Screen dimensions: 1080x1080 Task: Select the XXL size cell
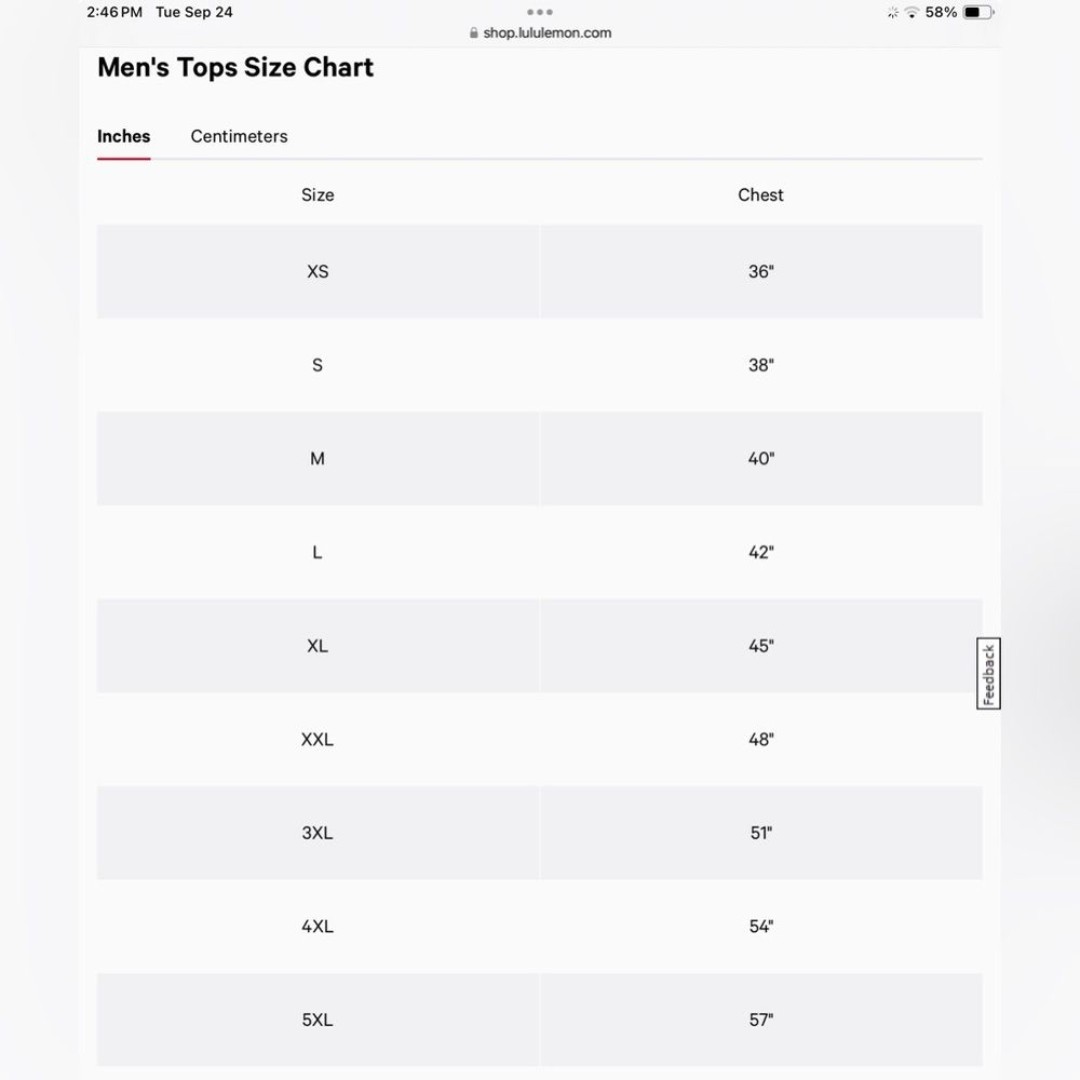pos(318,739)
